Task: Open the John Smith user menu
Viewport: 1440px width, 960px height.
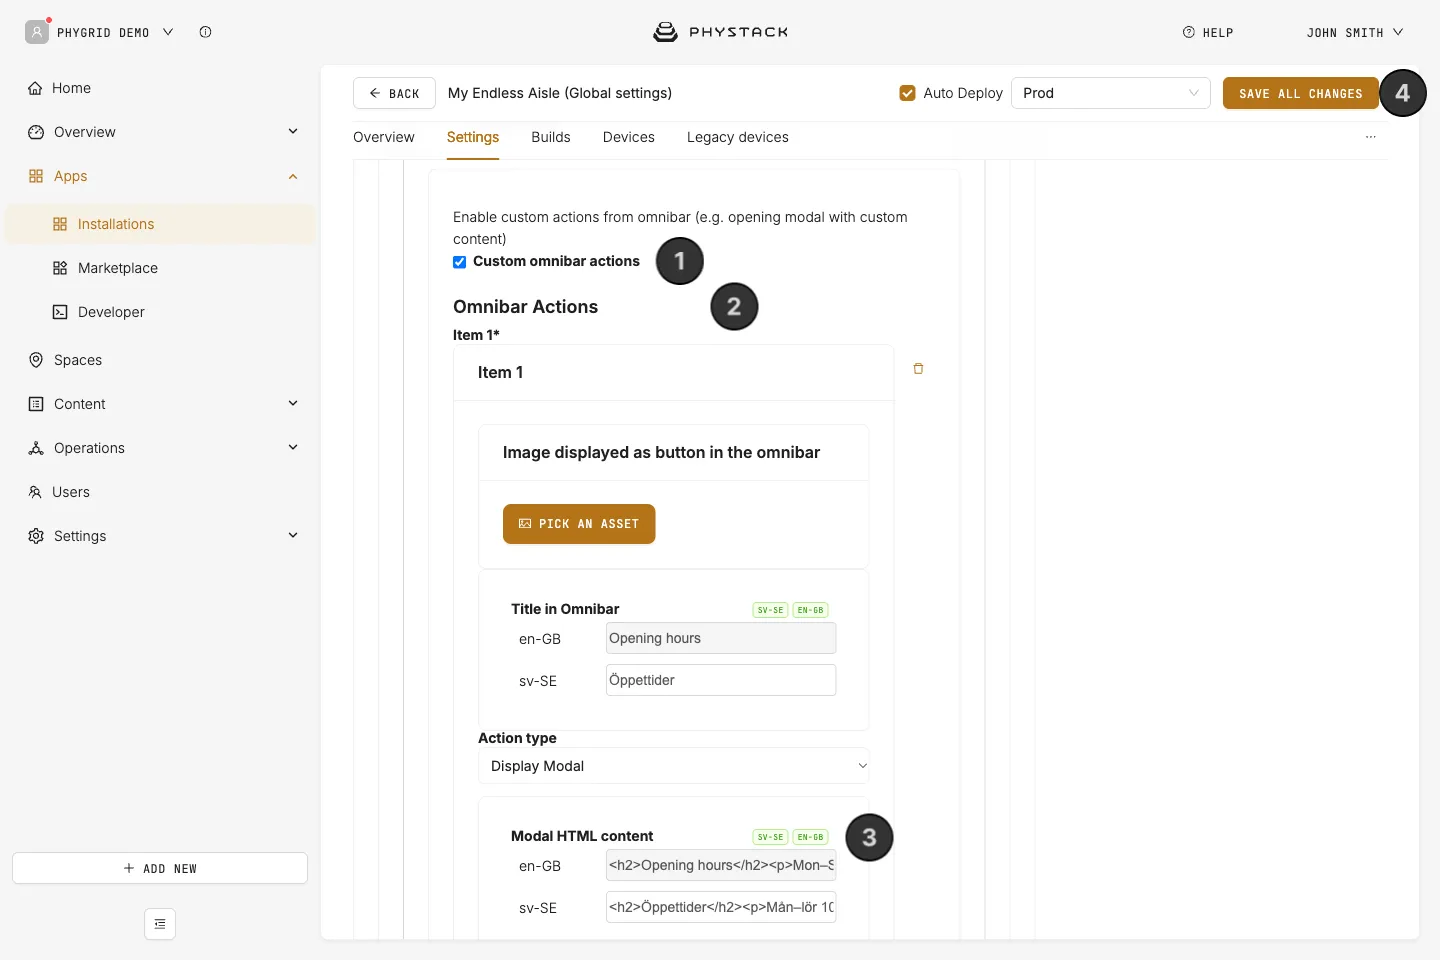Action: coord(1355,32)
